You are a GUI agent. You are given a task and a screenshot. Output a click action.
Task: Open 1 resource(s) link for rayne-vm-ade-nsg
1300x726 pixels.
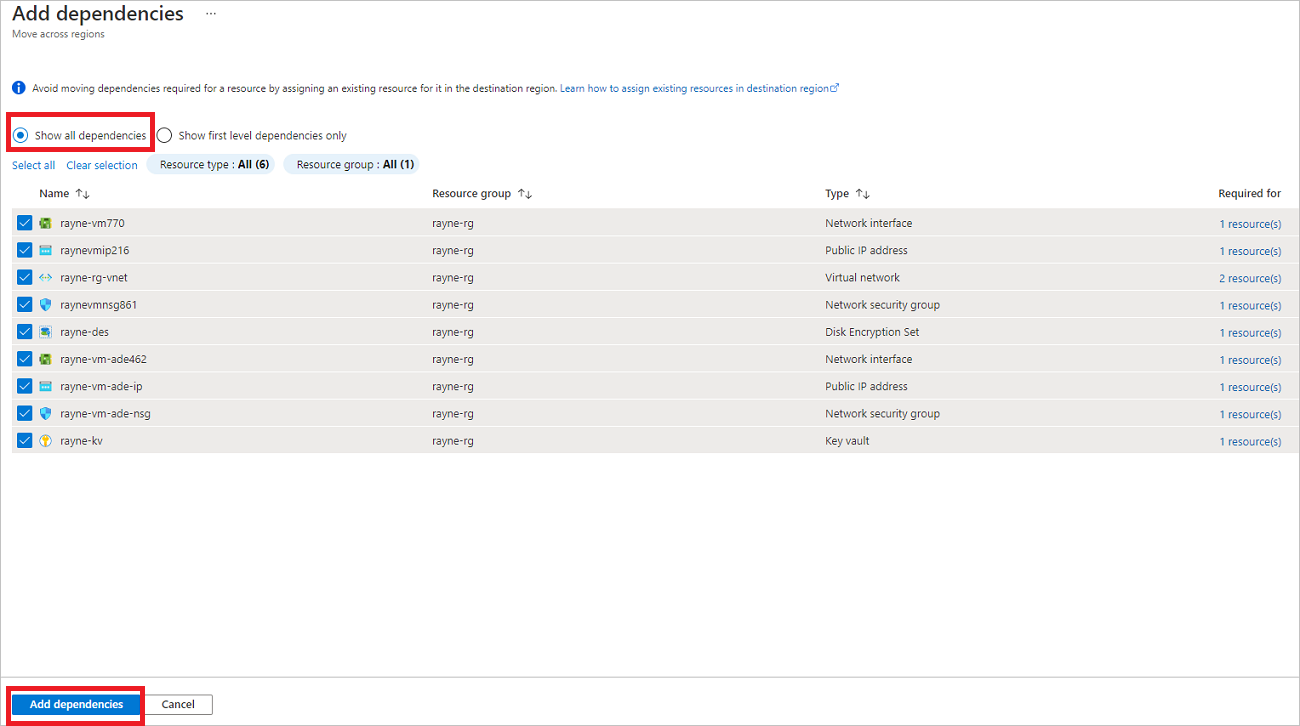tap(1250, 414)
